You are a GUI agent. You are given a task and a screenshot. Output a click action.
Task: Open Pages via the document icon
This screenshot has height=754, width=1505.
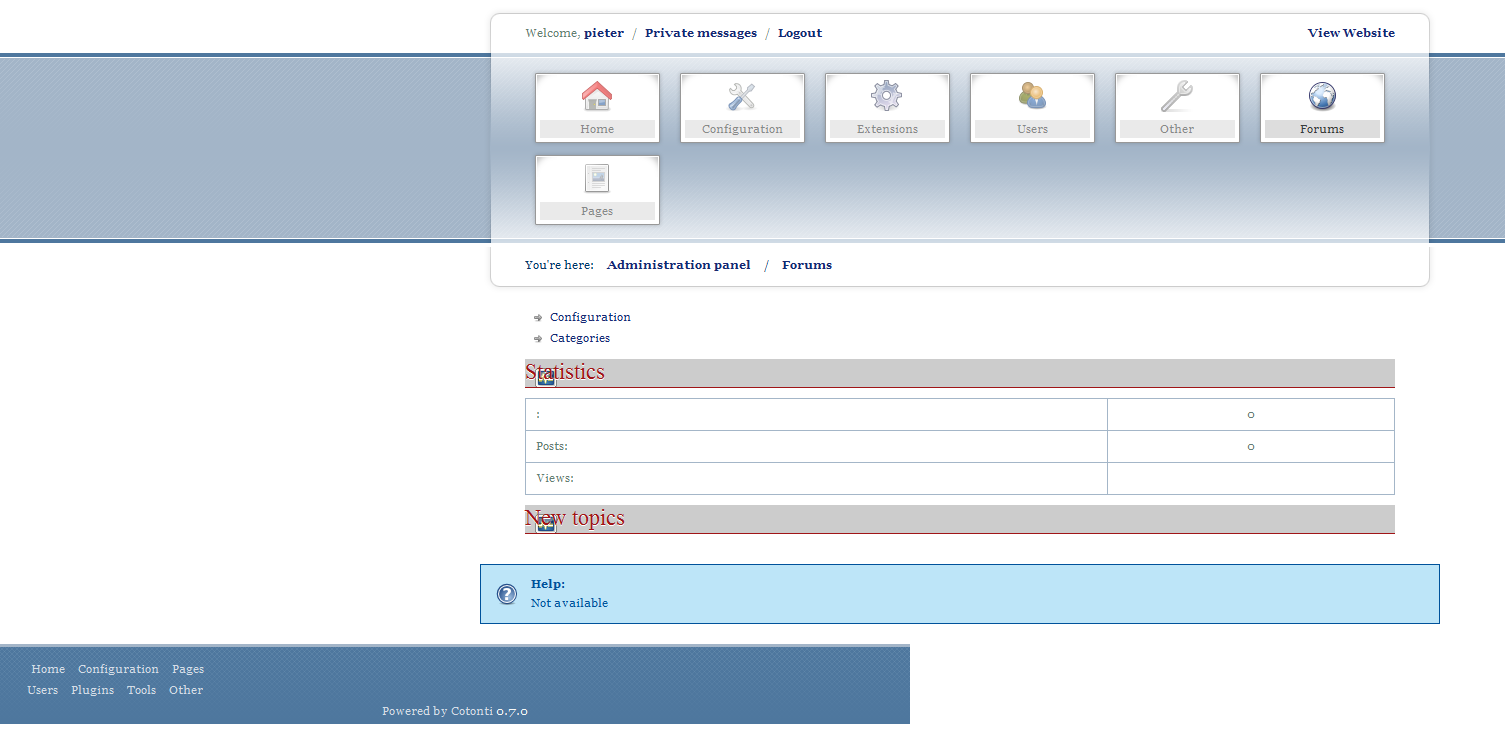pos(597,179)
